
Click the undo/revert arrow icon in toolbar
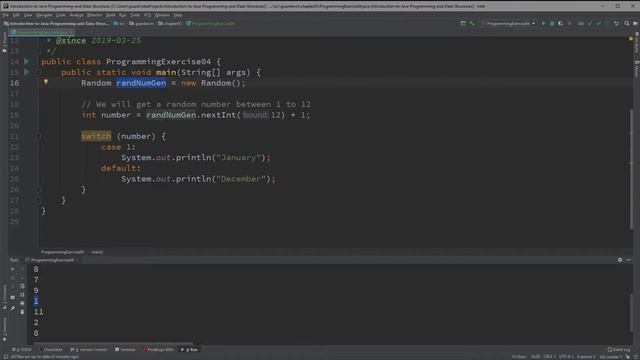(616, 24)
